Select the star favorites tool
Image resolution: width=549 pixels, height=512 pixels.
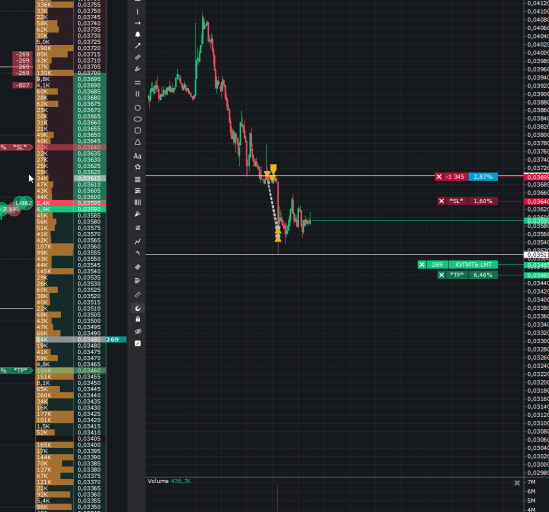pos(138,167)
